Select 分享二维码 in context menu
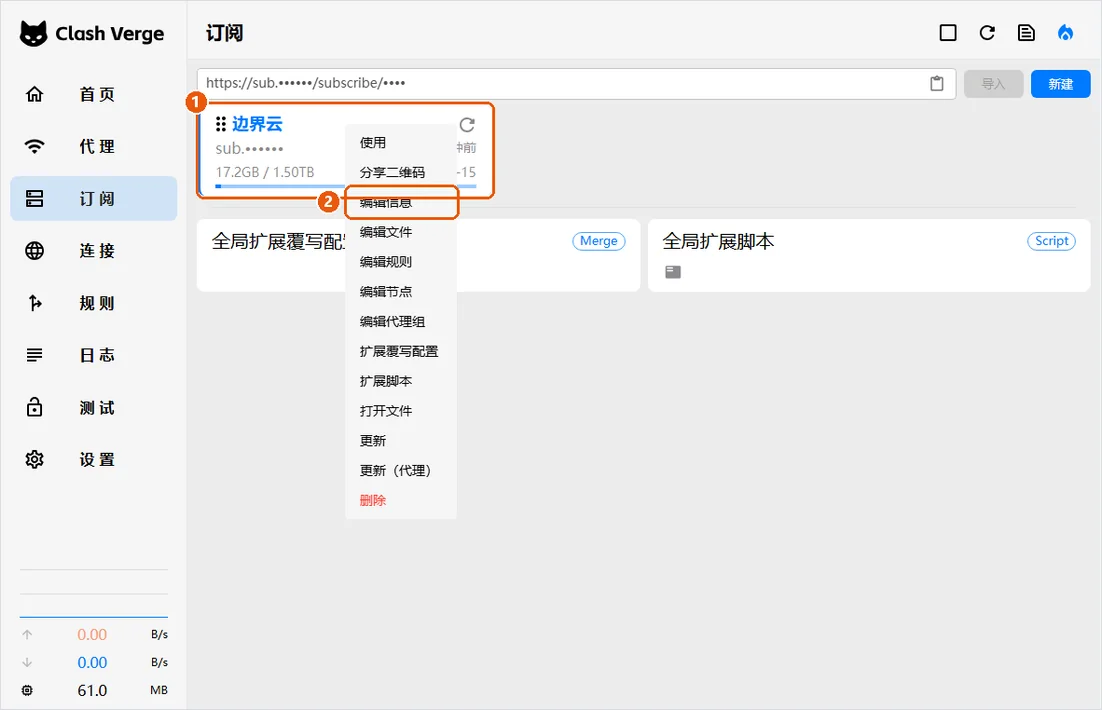 (x=401, y=172)
